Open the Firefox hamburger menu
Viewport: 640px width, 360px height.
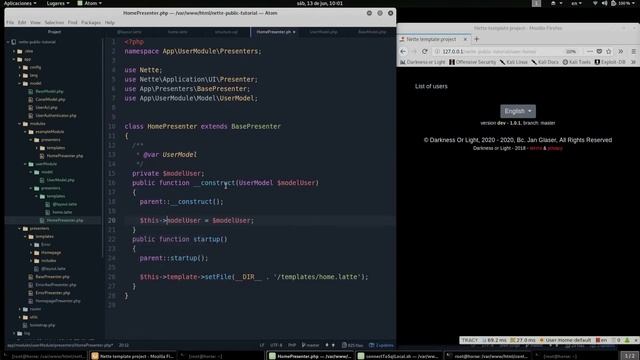click(633, 51)
